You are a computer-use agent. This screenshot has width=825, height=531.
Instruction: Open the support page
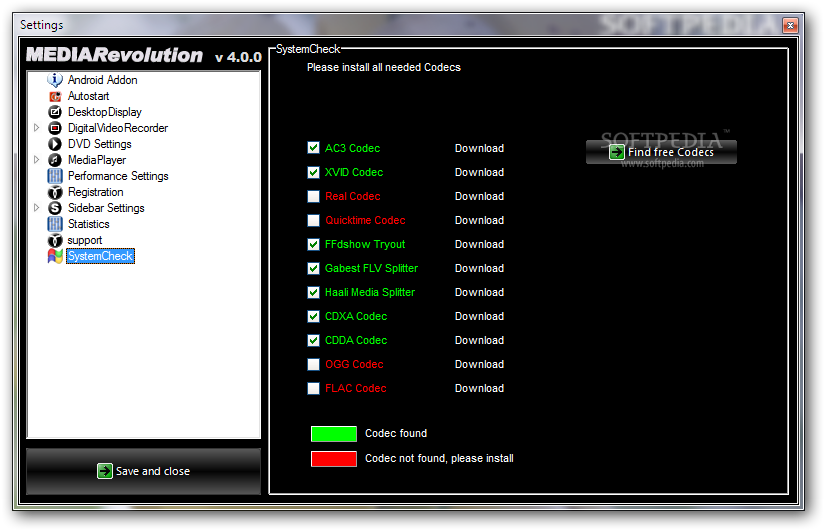pos(85,241)
